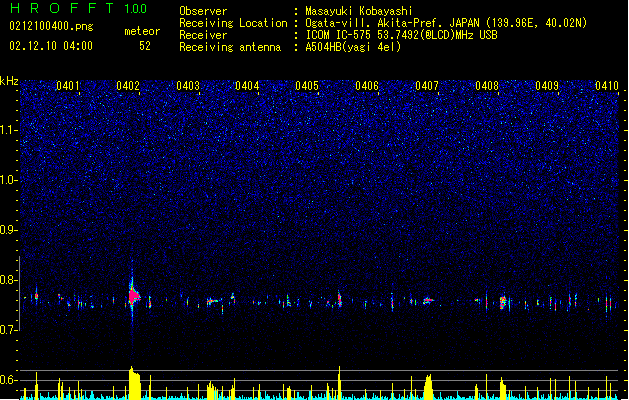629x400 pixels.
Task: Click the 0410 time marker
Action: (x=607, y=85)
